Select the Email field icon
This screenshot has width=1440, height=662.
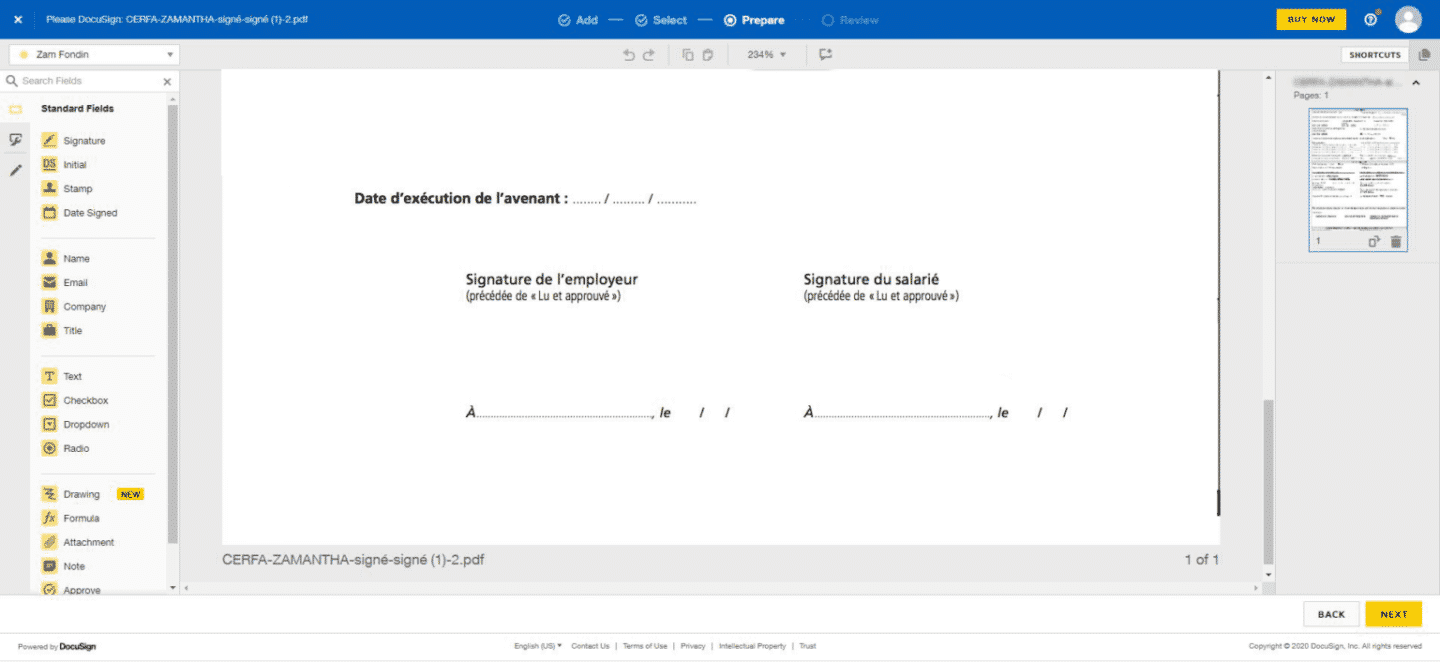(49, 283)
